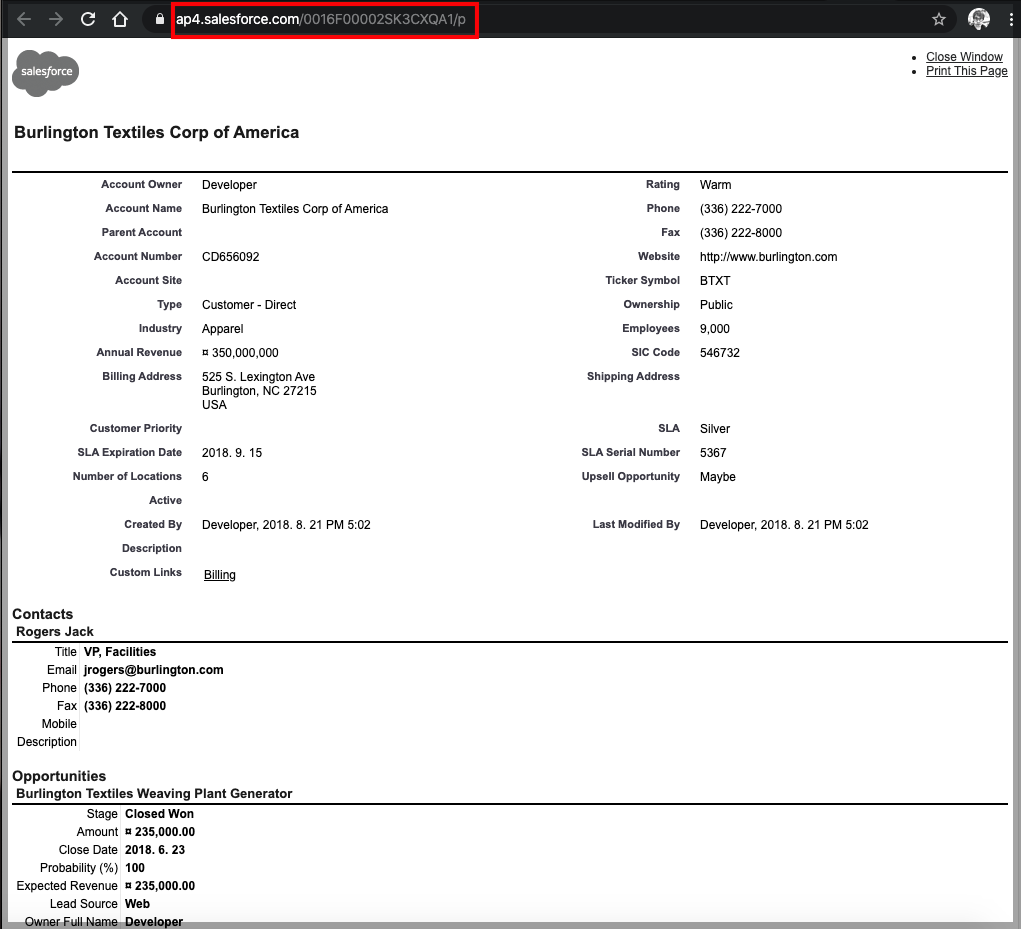This screenshot has height=929, width=1021.
Task: Click the browser back arrow
Action: 24,20
